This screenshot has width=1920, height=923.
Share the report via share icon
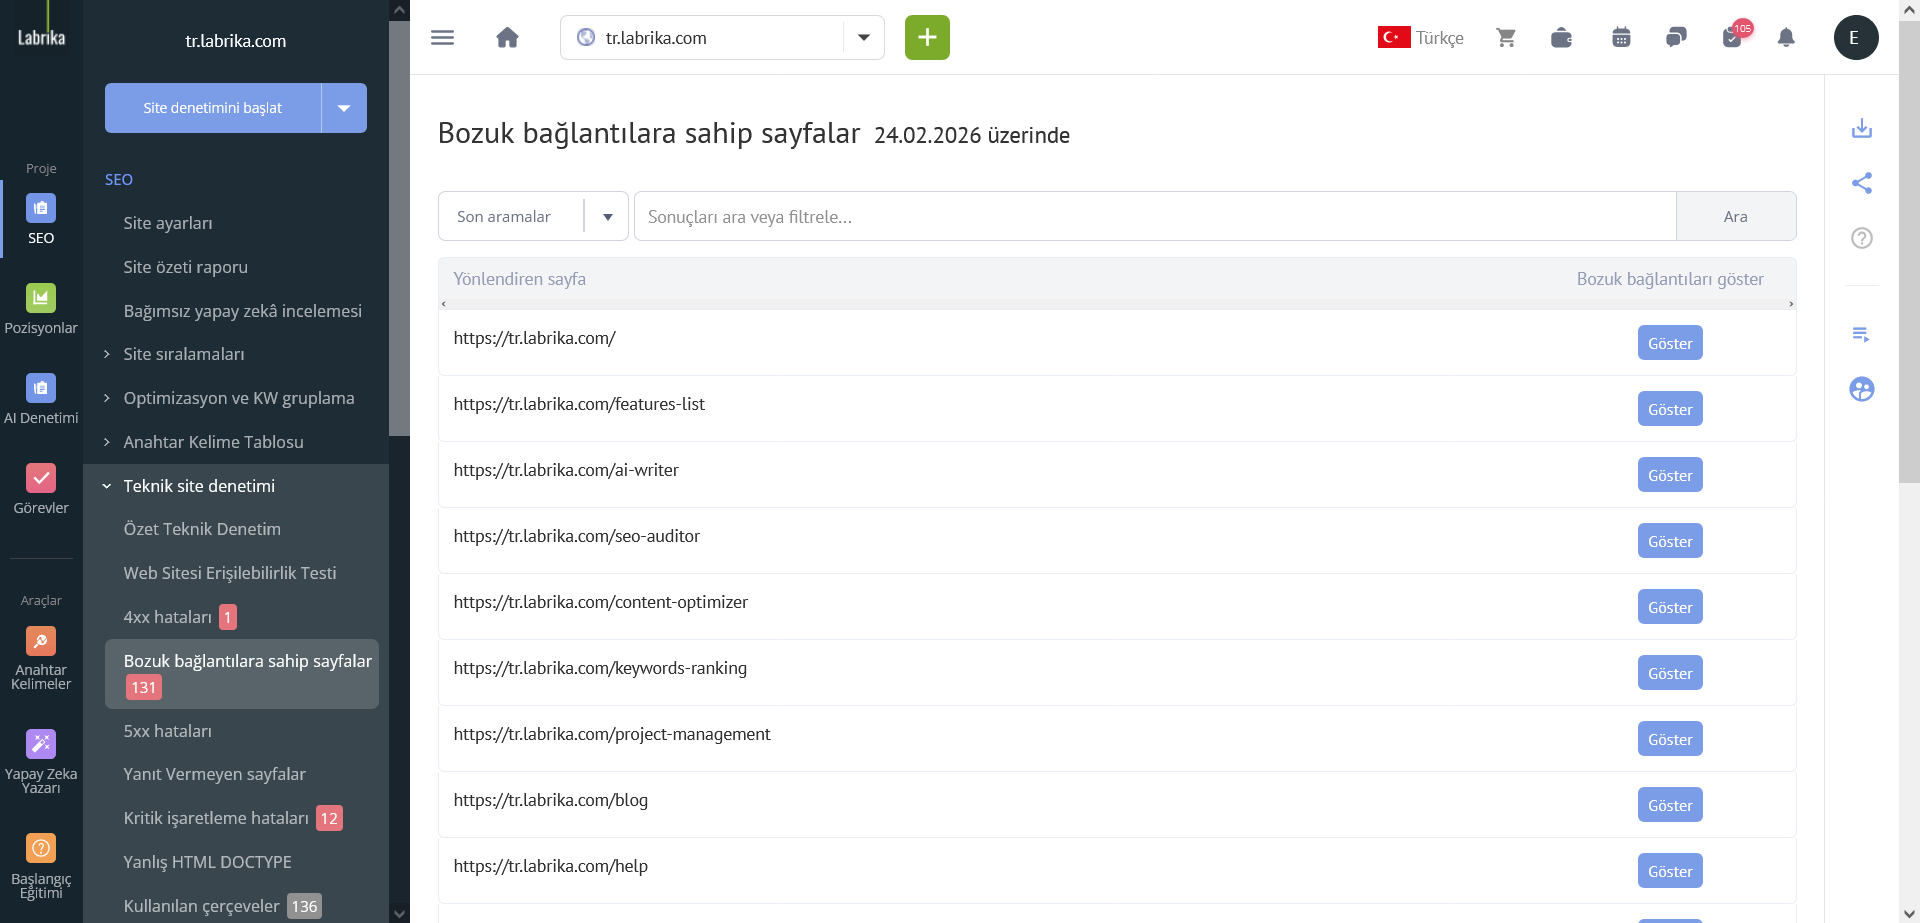coord(1861,183)
